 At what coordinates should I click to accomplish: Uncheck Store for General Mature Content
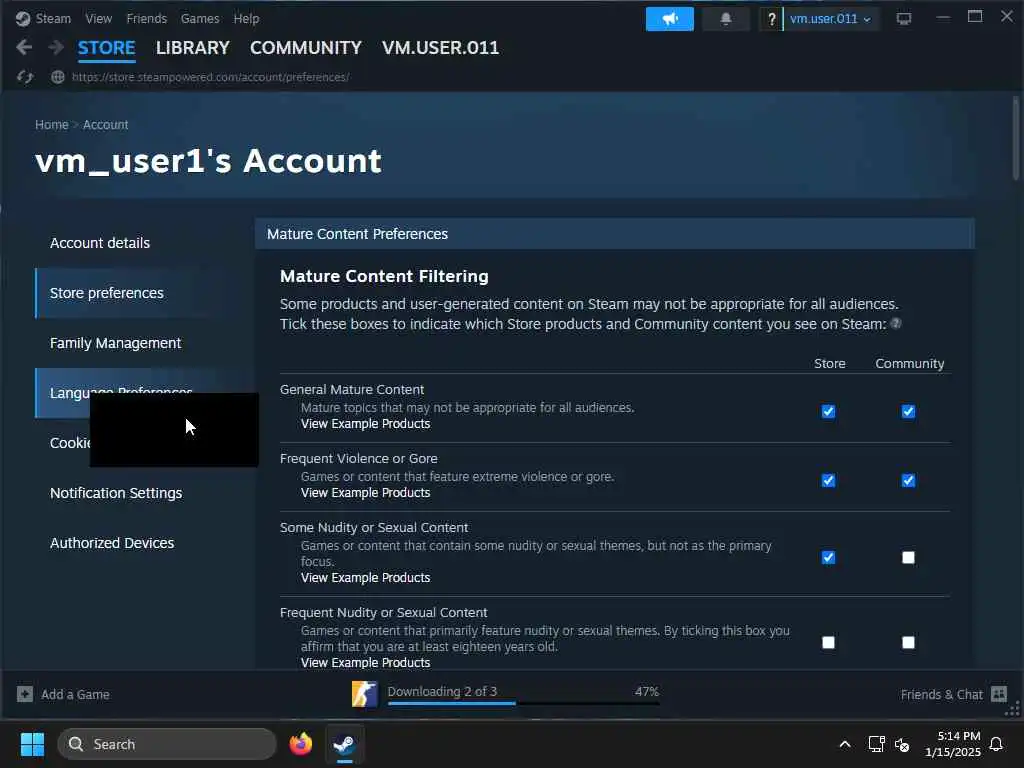click(x=828, y=411)
